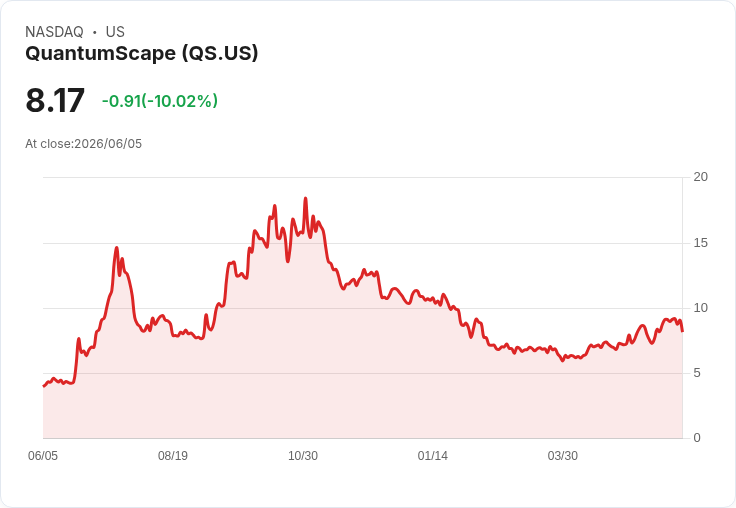Click the highest peak of the price line

click(x=306, y=199)
